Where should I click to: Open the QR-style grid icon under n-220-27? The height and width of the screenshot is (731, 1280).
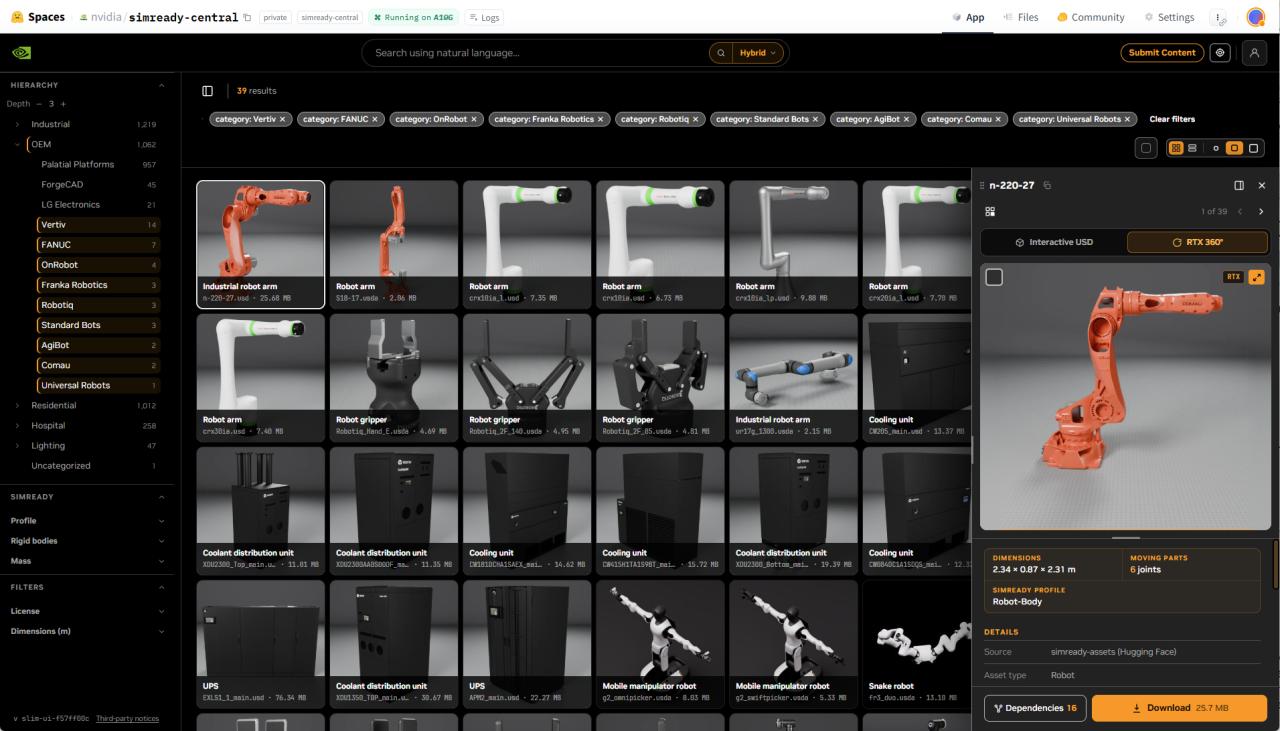point(990,212)
